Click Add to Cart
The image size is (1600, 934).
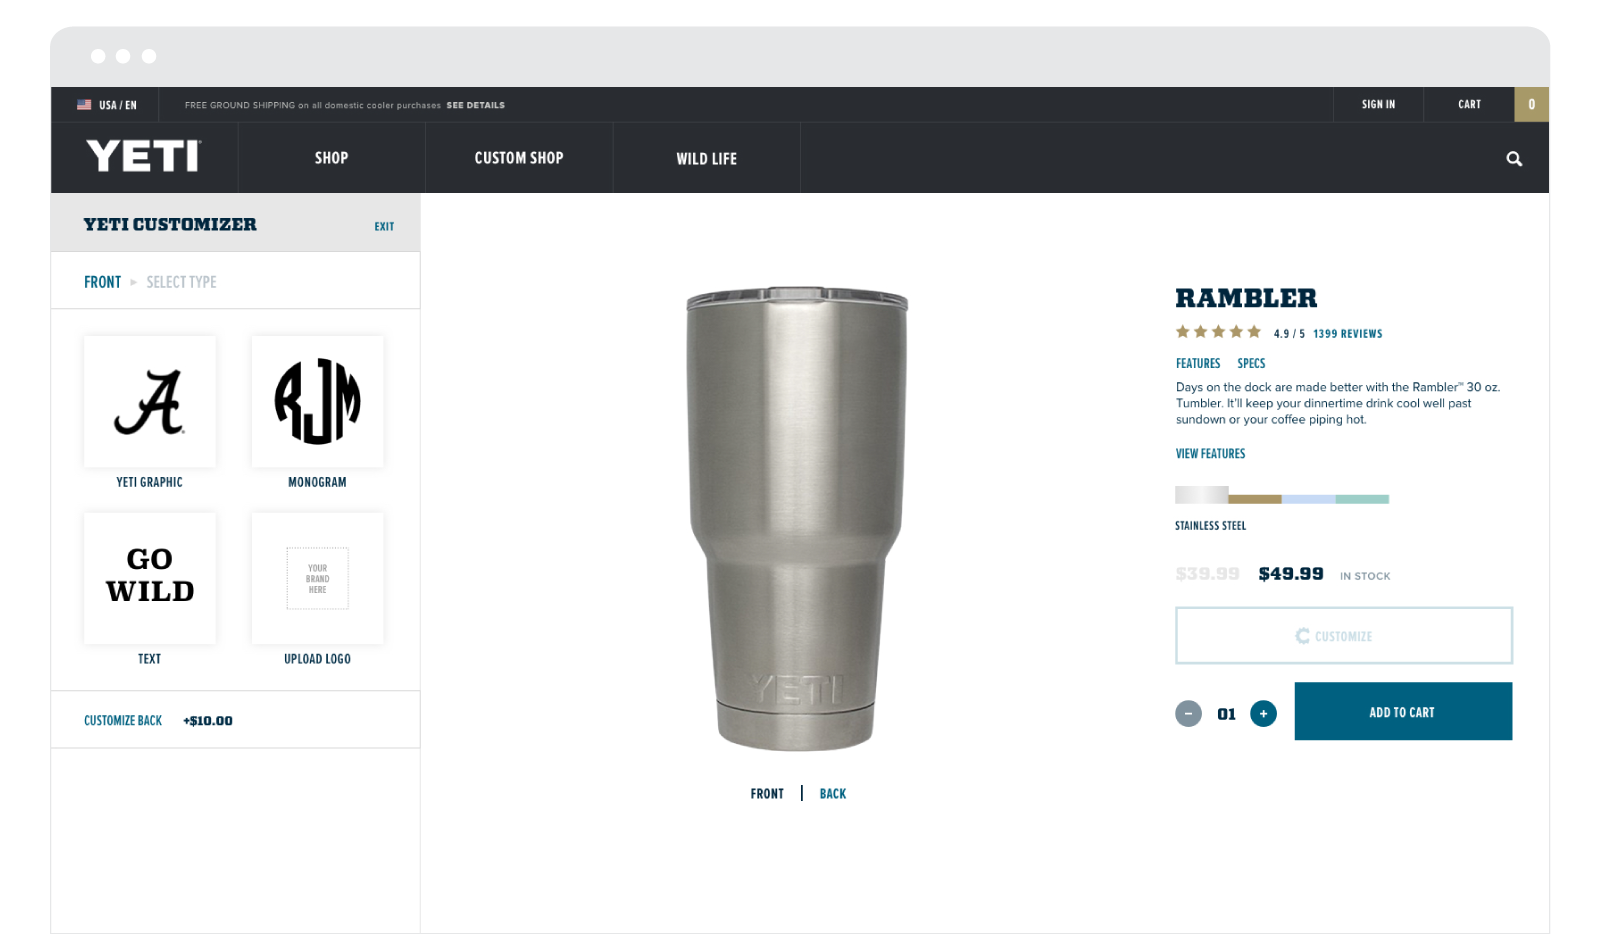[x=1403, y=712]
